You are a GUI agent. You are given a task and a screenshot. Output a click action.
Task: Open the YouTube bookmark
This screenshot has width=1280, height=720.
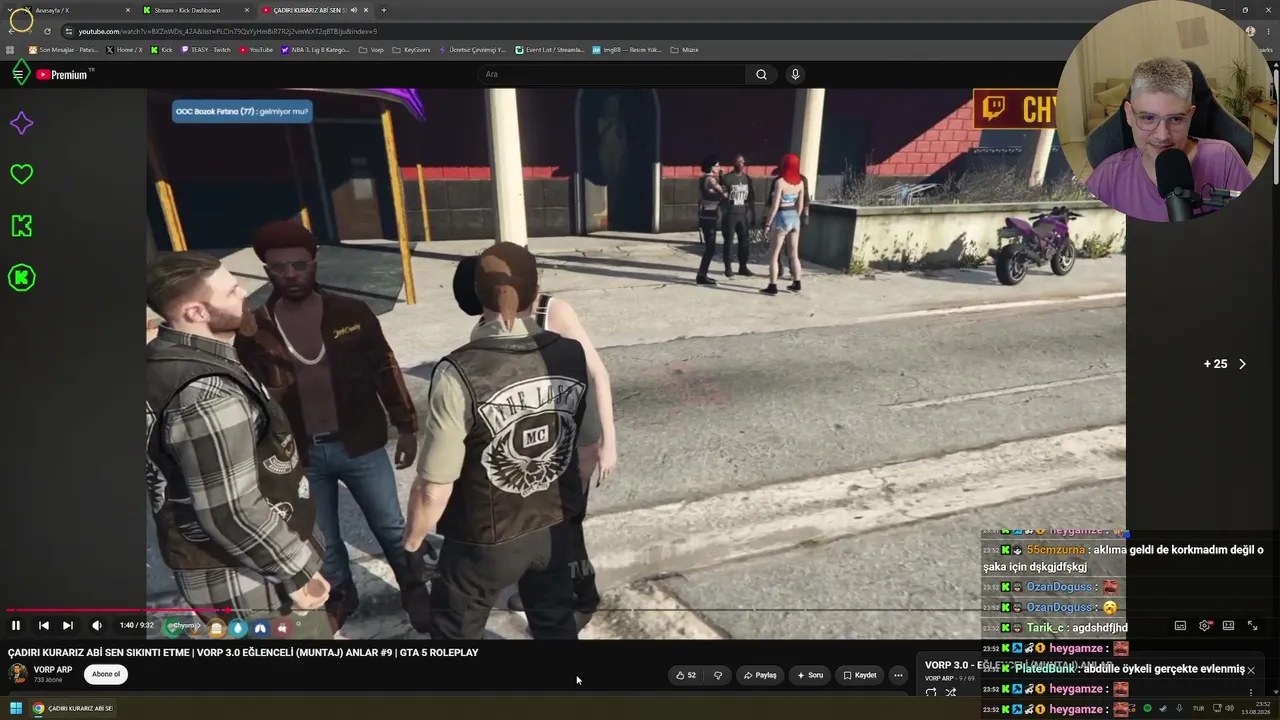(256, 50)
